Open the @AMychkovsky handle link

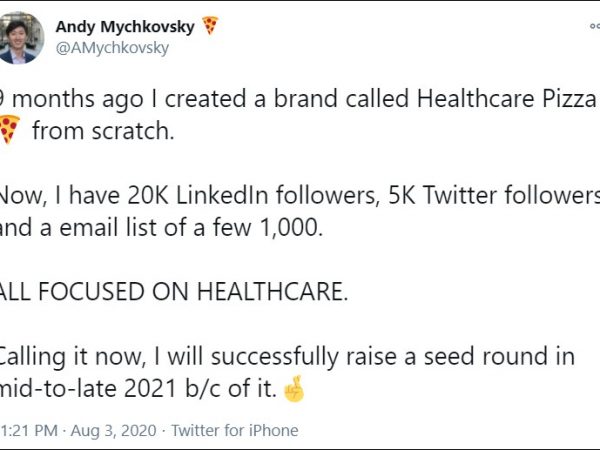(x=112, y=47)
